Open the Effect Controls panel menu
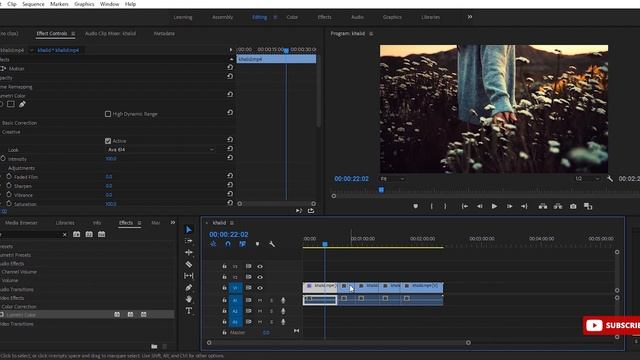This screenshot has height=360, width=640. pos(73,34)
